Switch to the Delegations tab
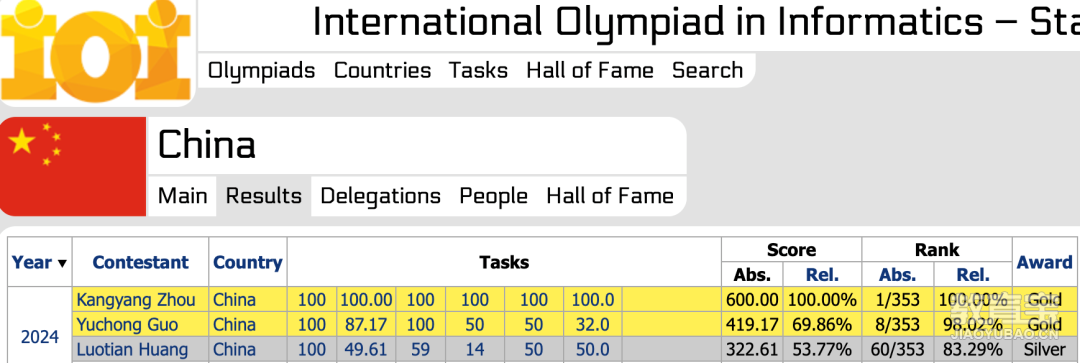 tap(381, 196)
